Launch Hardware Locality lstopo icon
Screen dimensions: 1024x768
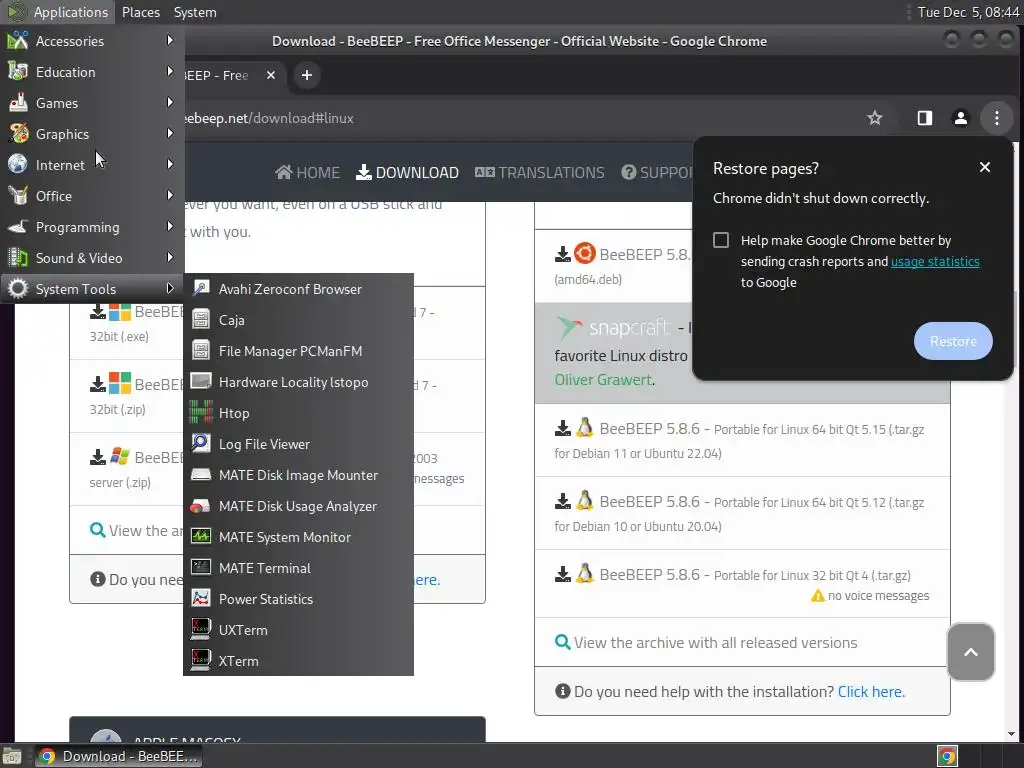click(x=200, y=381)
